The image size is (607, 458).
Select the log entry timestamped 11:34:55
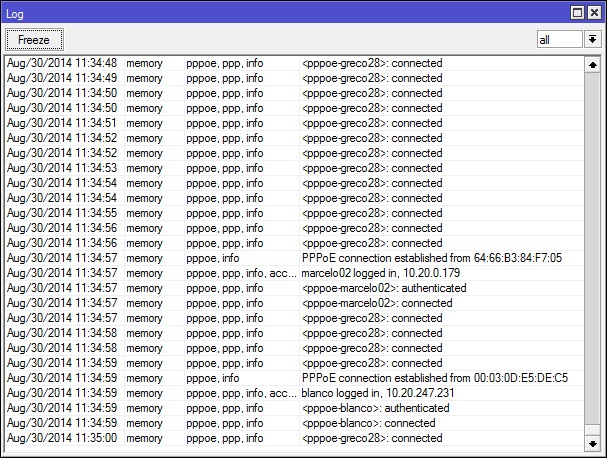[x=295, y=213]
